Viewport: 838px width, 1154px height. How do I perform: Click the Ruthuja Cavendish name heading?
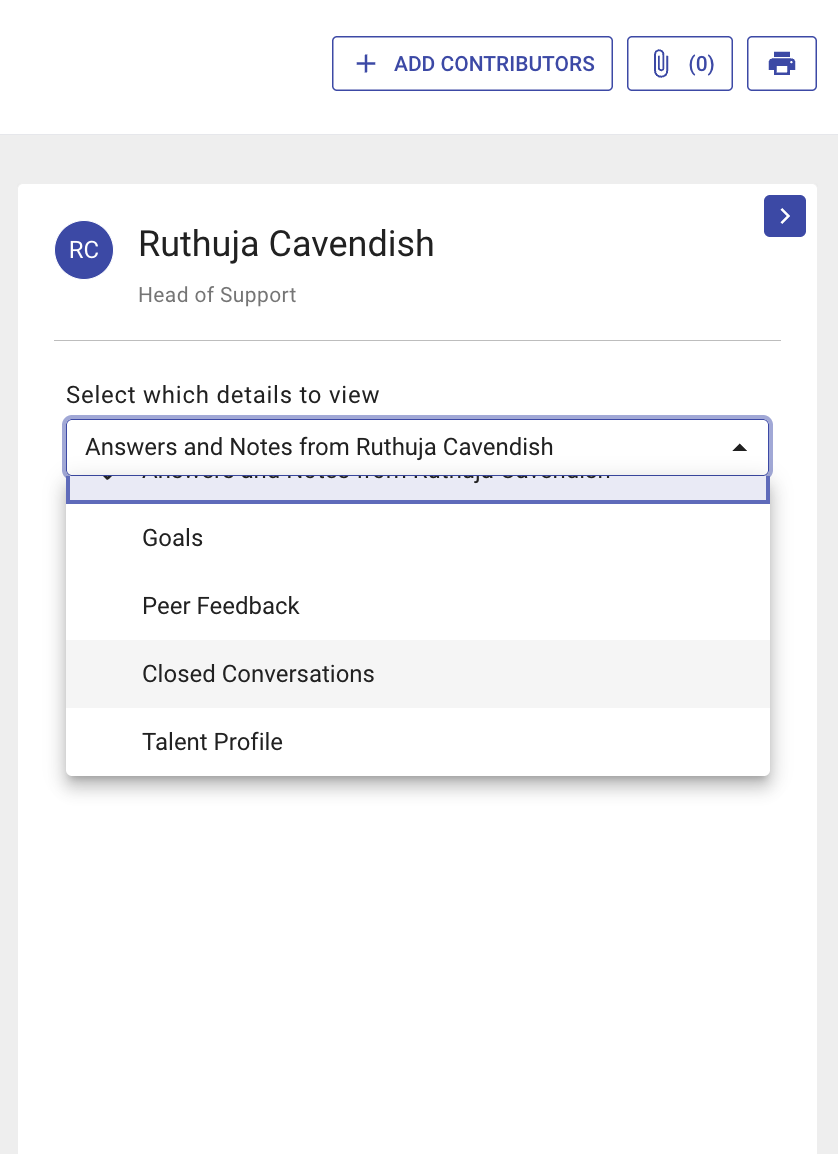pyautogui.click(x=286, y=244)
